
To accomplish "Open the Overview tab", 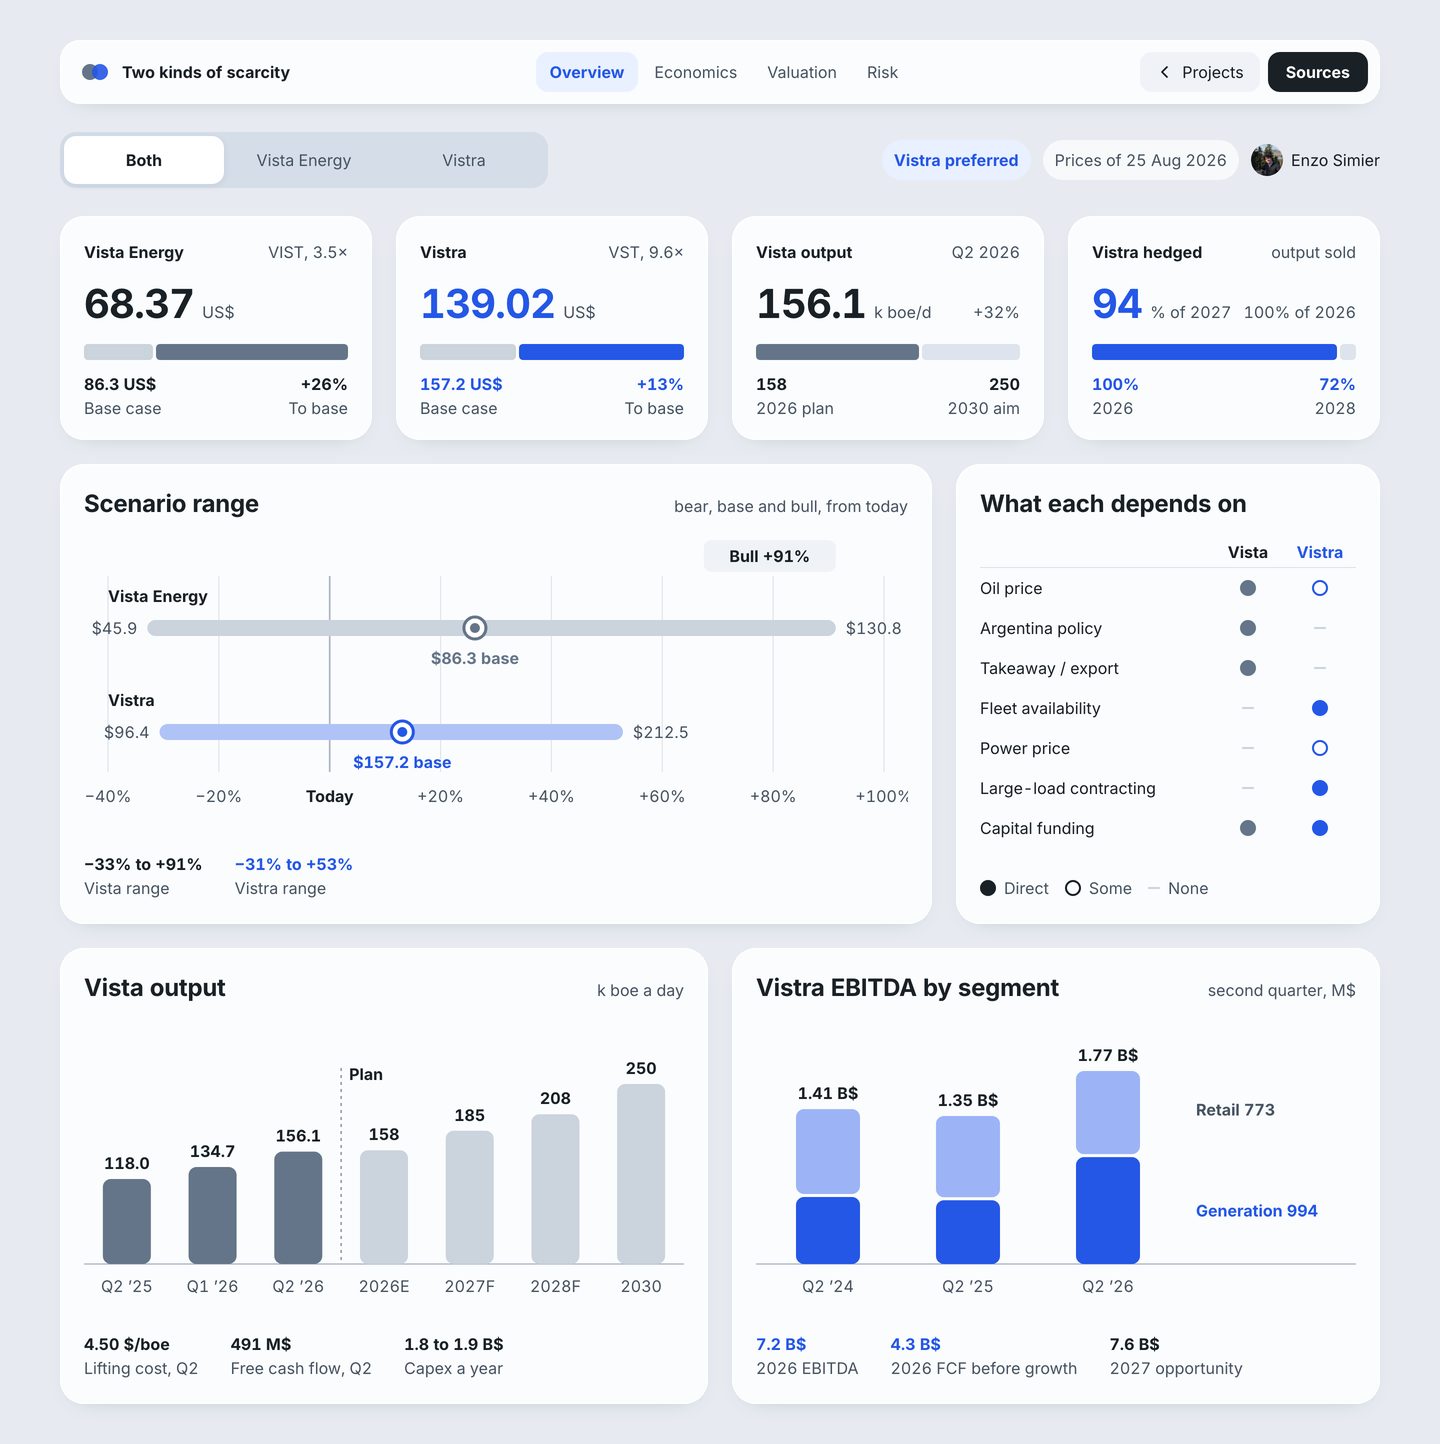I will (x=587, y=72).
